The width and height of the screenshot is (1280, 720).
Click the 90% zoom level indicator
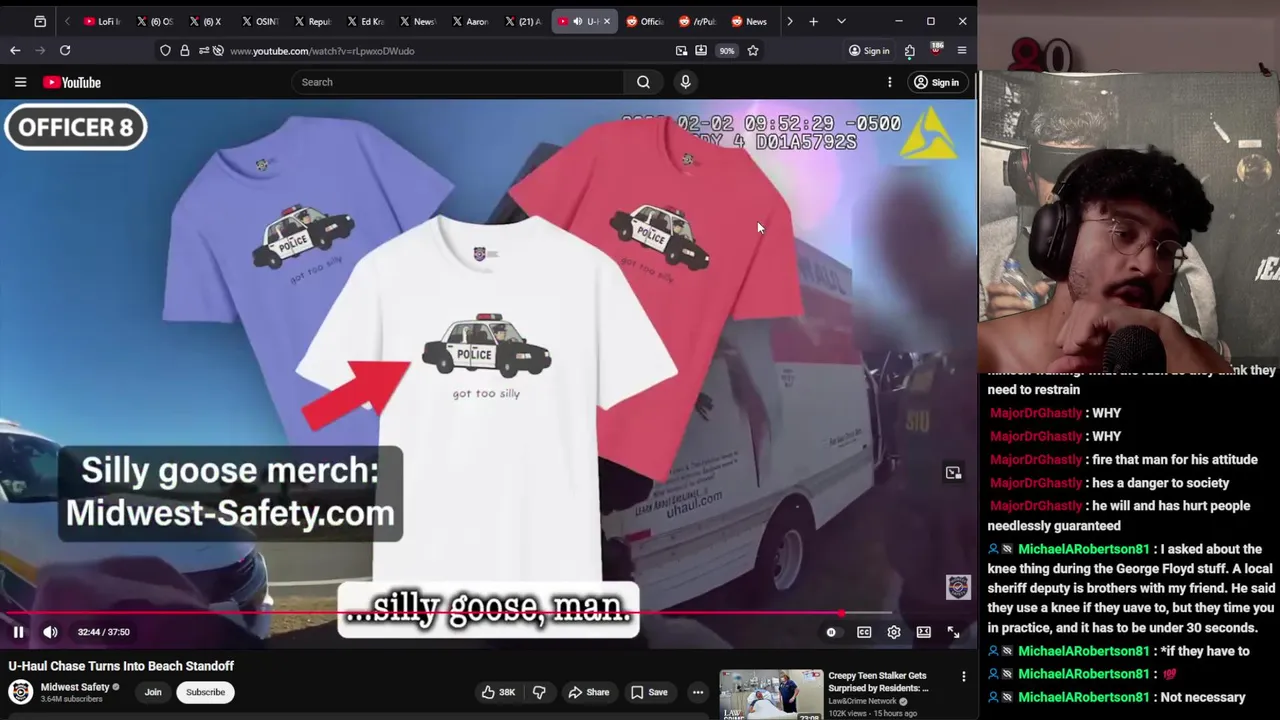pyautogui.click(x=727, y=51)
